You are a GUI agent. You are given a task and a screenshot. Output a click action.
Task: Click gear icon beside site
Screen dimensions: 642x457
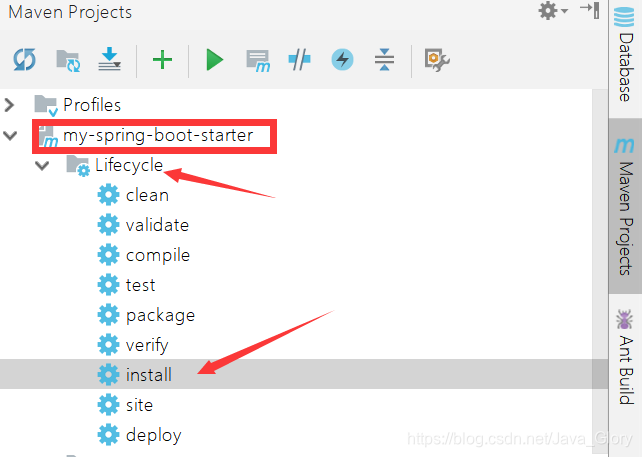point(109,405)
